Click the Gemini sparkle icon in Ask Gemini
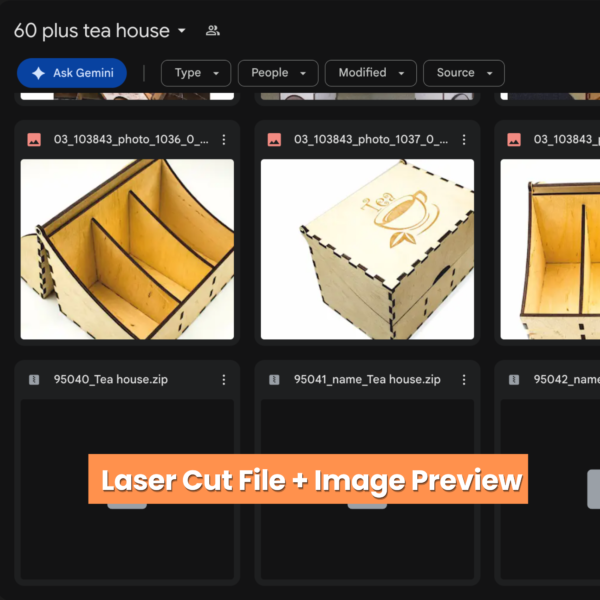Image resolution: width=600 pixels, height=600 pixels. tap(39, 73)
